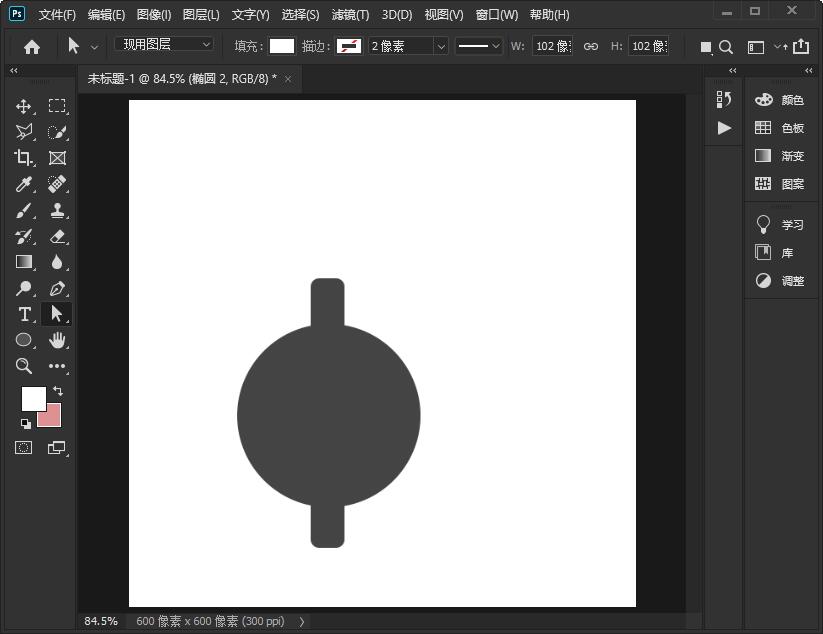Open the 调整 adjustments panel

click(x=780, y=281)
